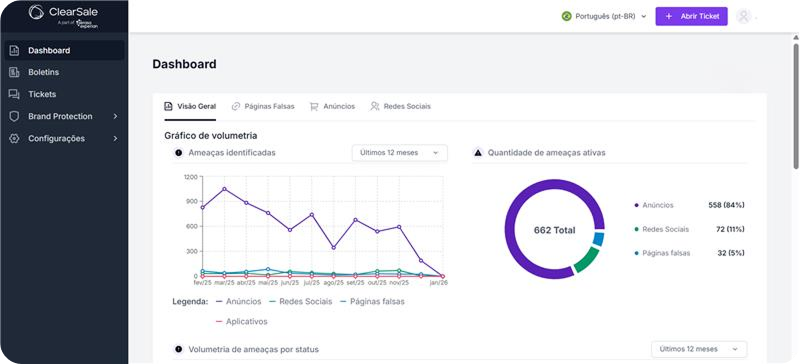Click the Brand Protection shield icon
The width and height of the screenshot is (800, 364).
pos(14,116)
